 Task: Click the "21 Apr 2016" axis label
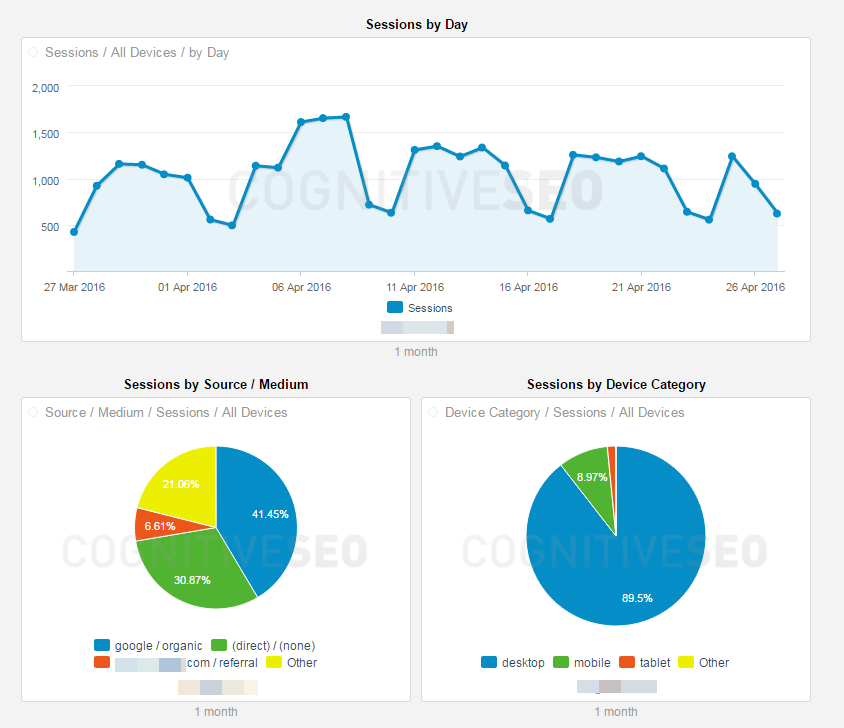(642, 287)
